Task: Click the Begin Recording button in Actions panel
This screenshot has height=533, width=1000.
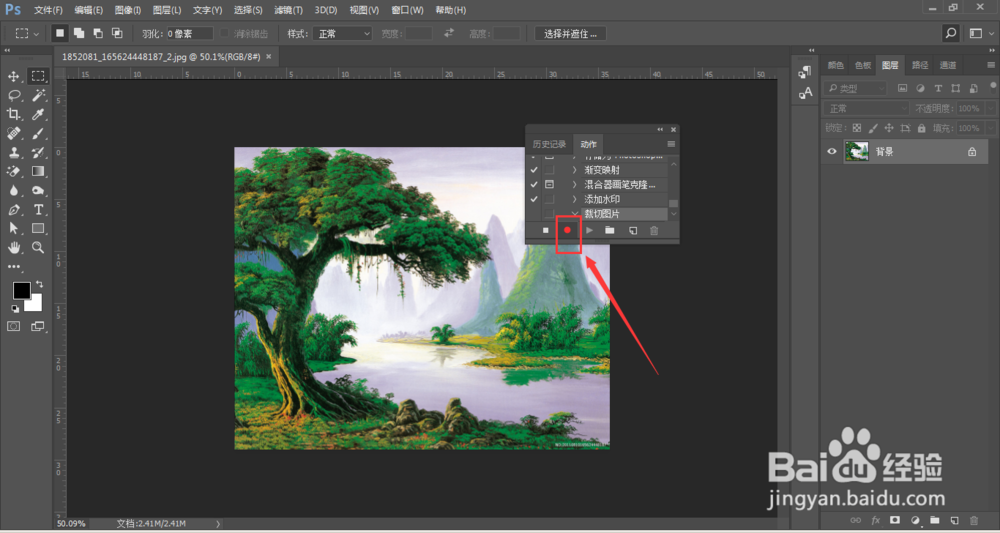Action: (x=567, y=230)
